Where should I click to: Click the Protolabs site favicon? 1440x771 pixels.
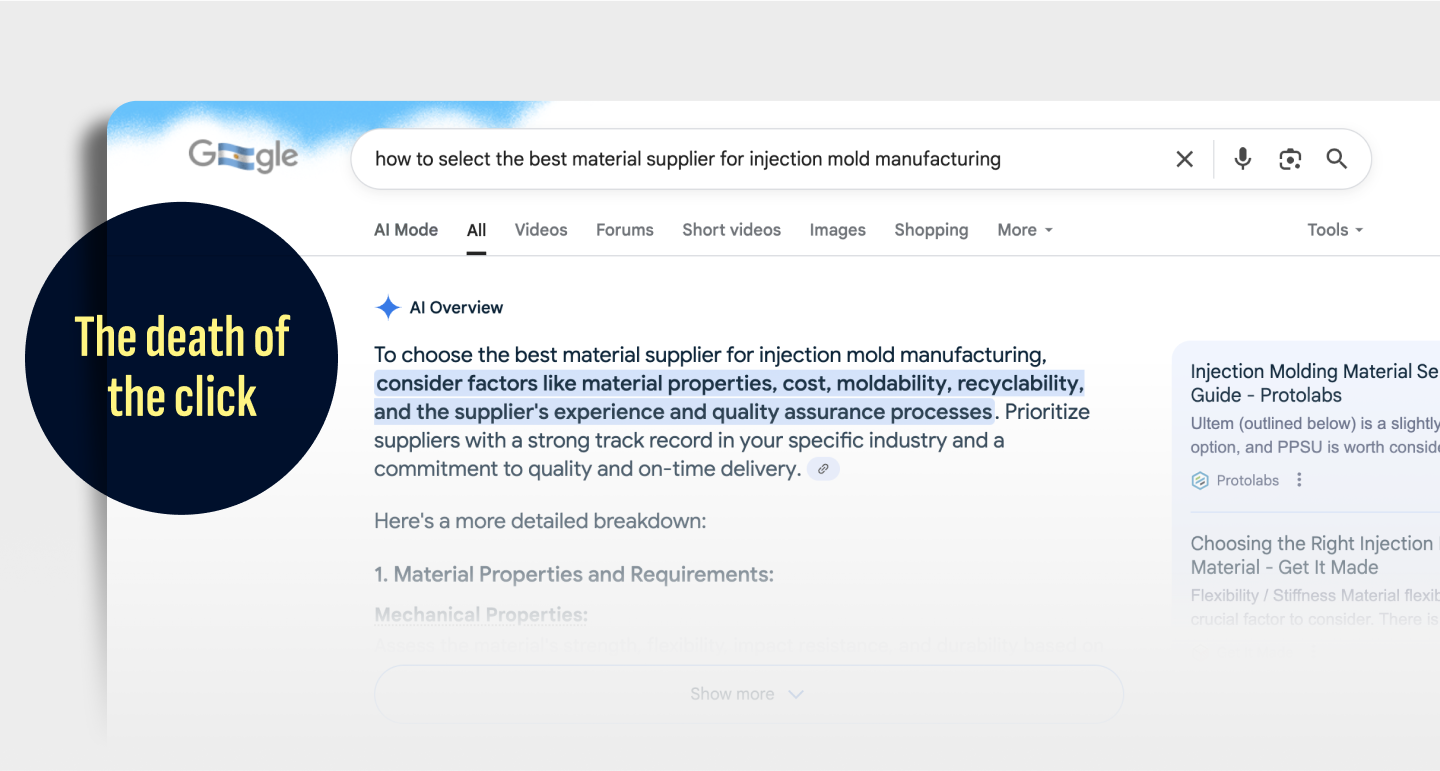click(1200, 481)
